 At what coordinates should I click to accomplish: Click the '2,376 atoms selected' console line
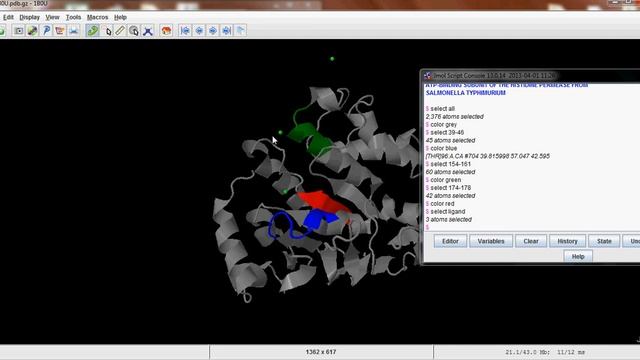click(x=454, y=116)
